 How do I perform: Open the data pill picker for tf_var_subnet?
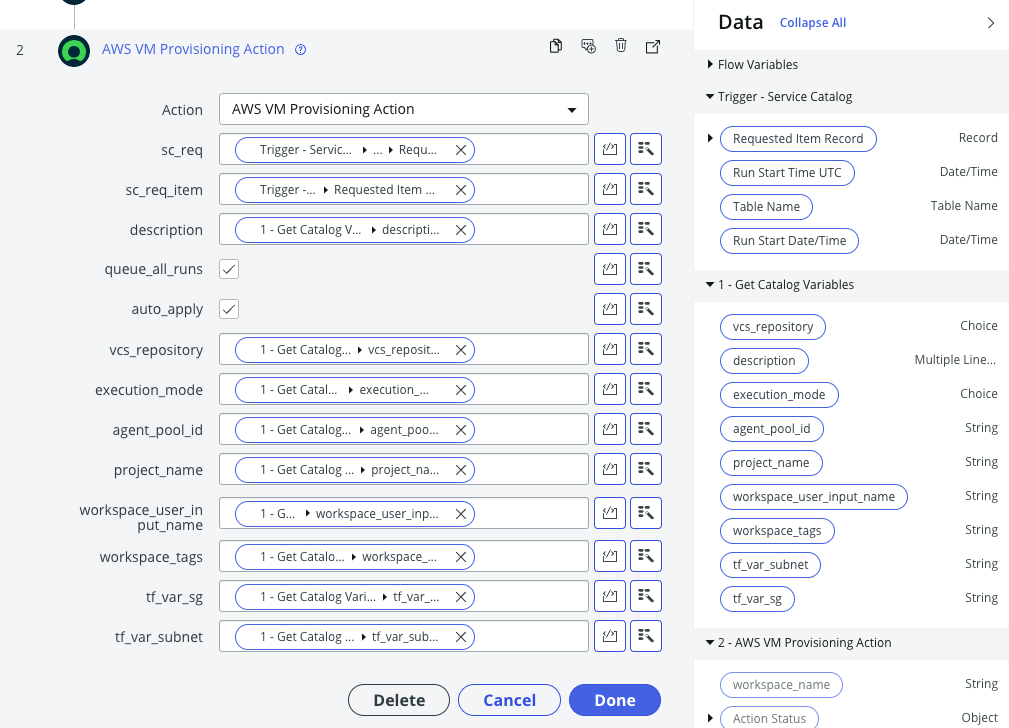point(646,635)
